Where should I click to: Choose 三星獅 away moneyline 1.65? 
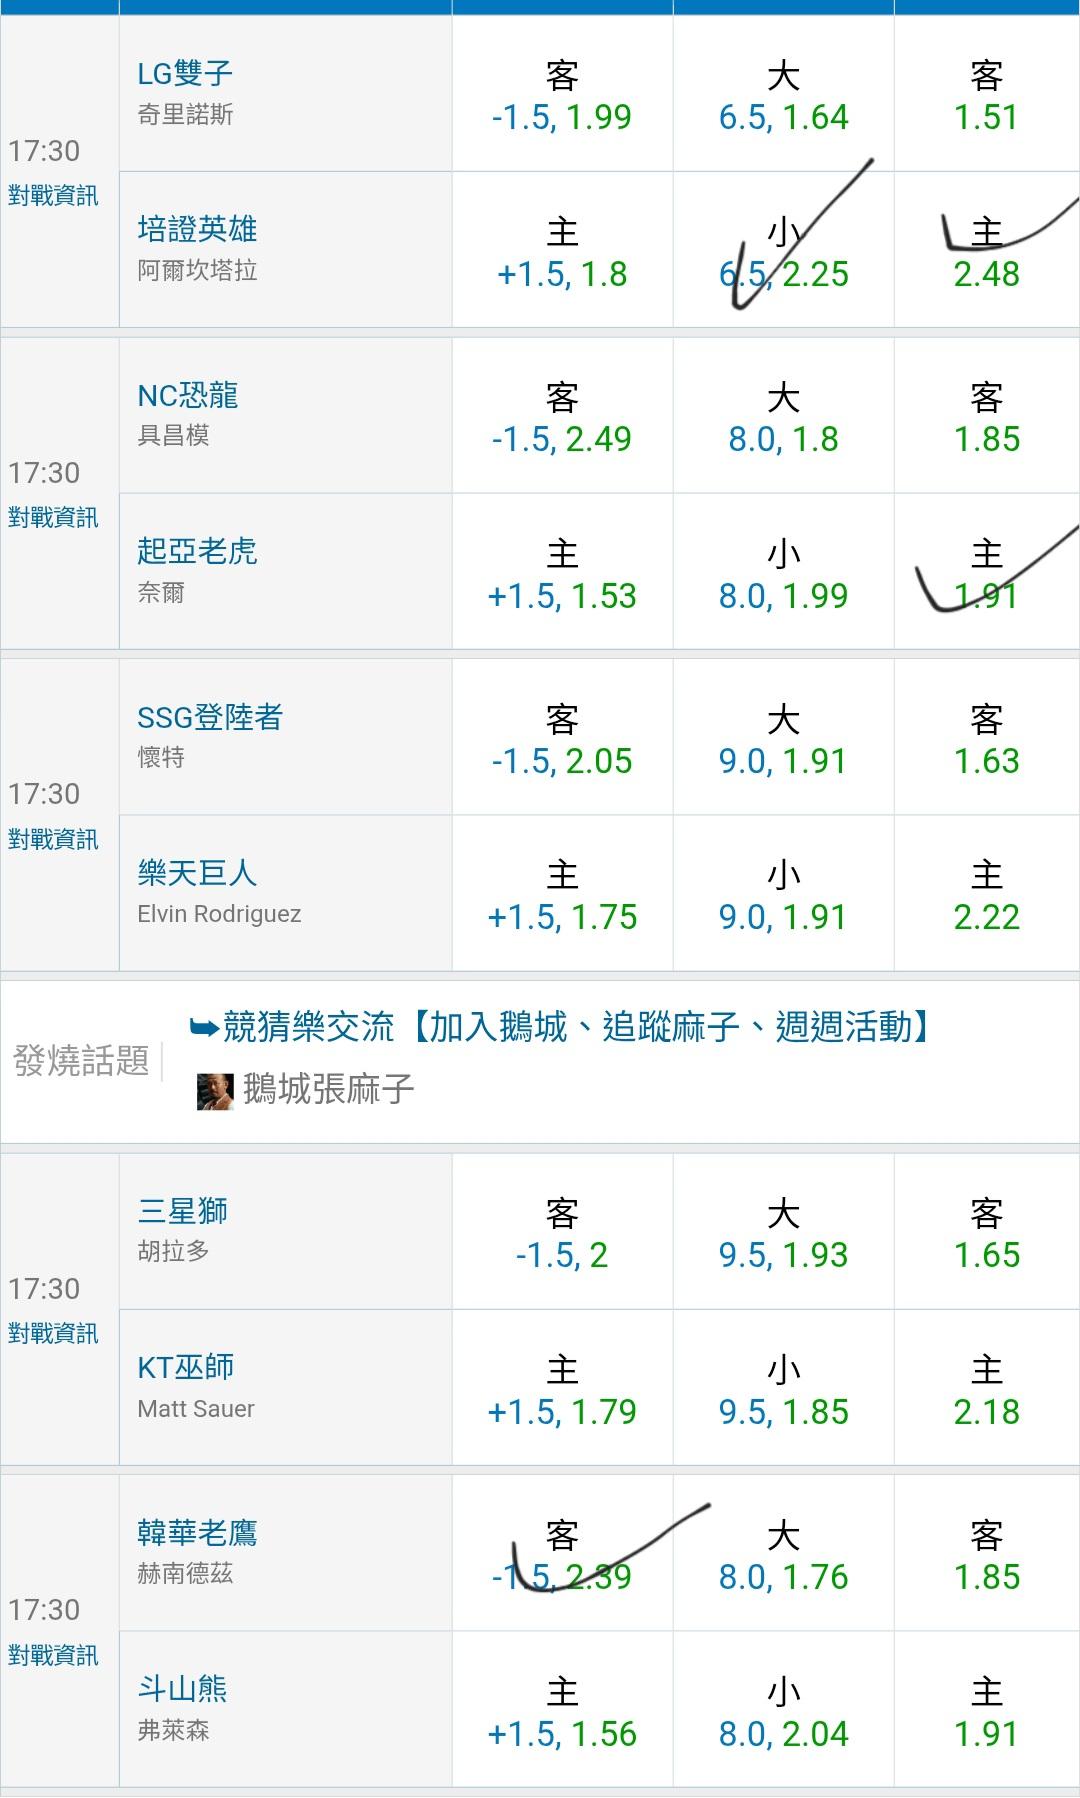click(986, 1234)
